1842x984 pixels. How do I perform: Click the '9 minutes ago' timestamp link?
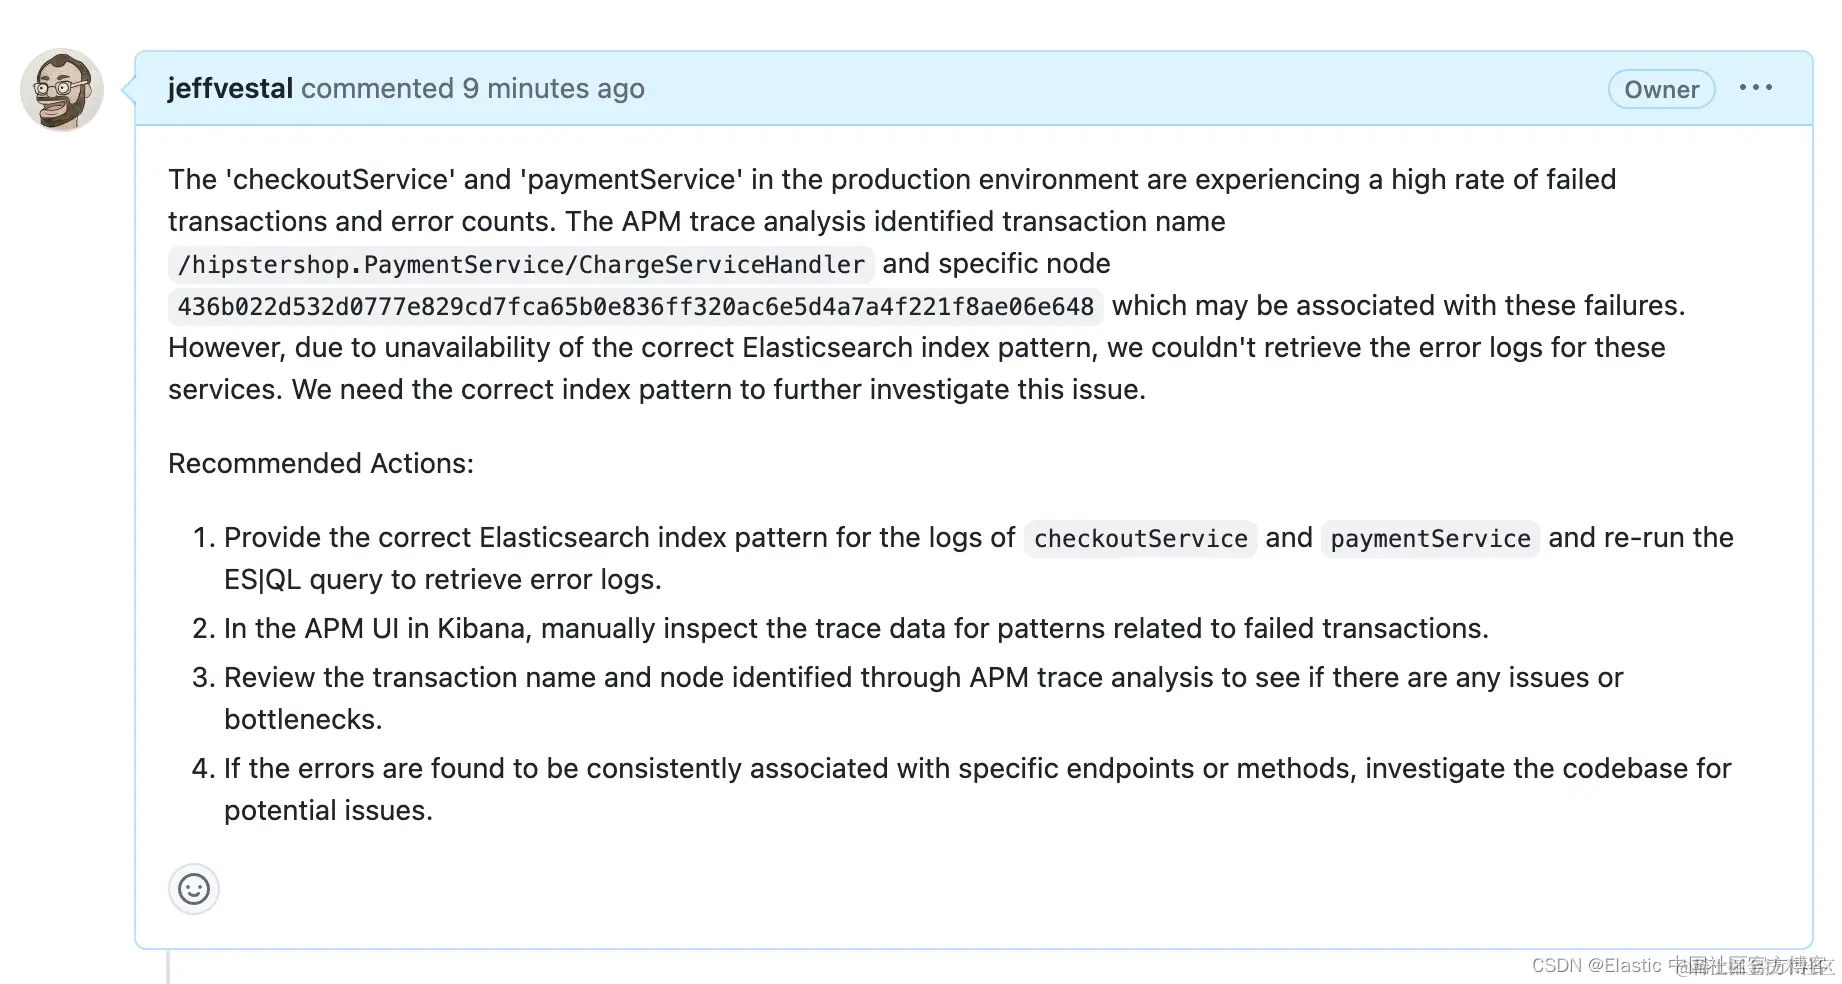coord(553,88)
